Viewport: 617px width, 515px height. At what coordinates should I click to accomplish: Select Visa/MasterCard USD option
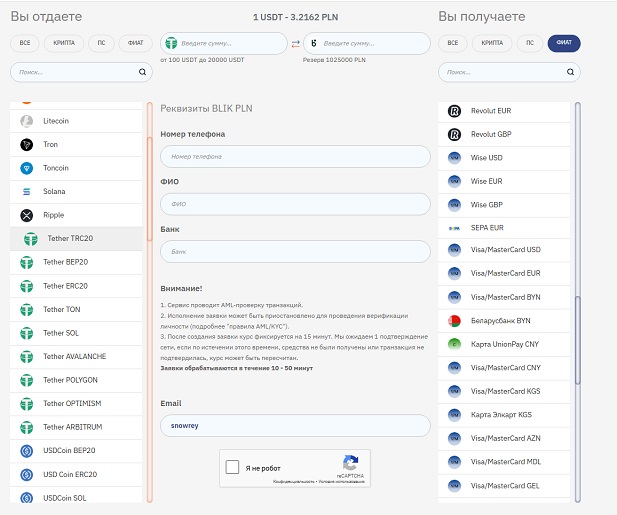[x=505, y=250]
